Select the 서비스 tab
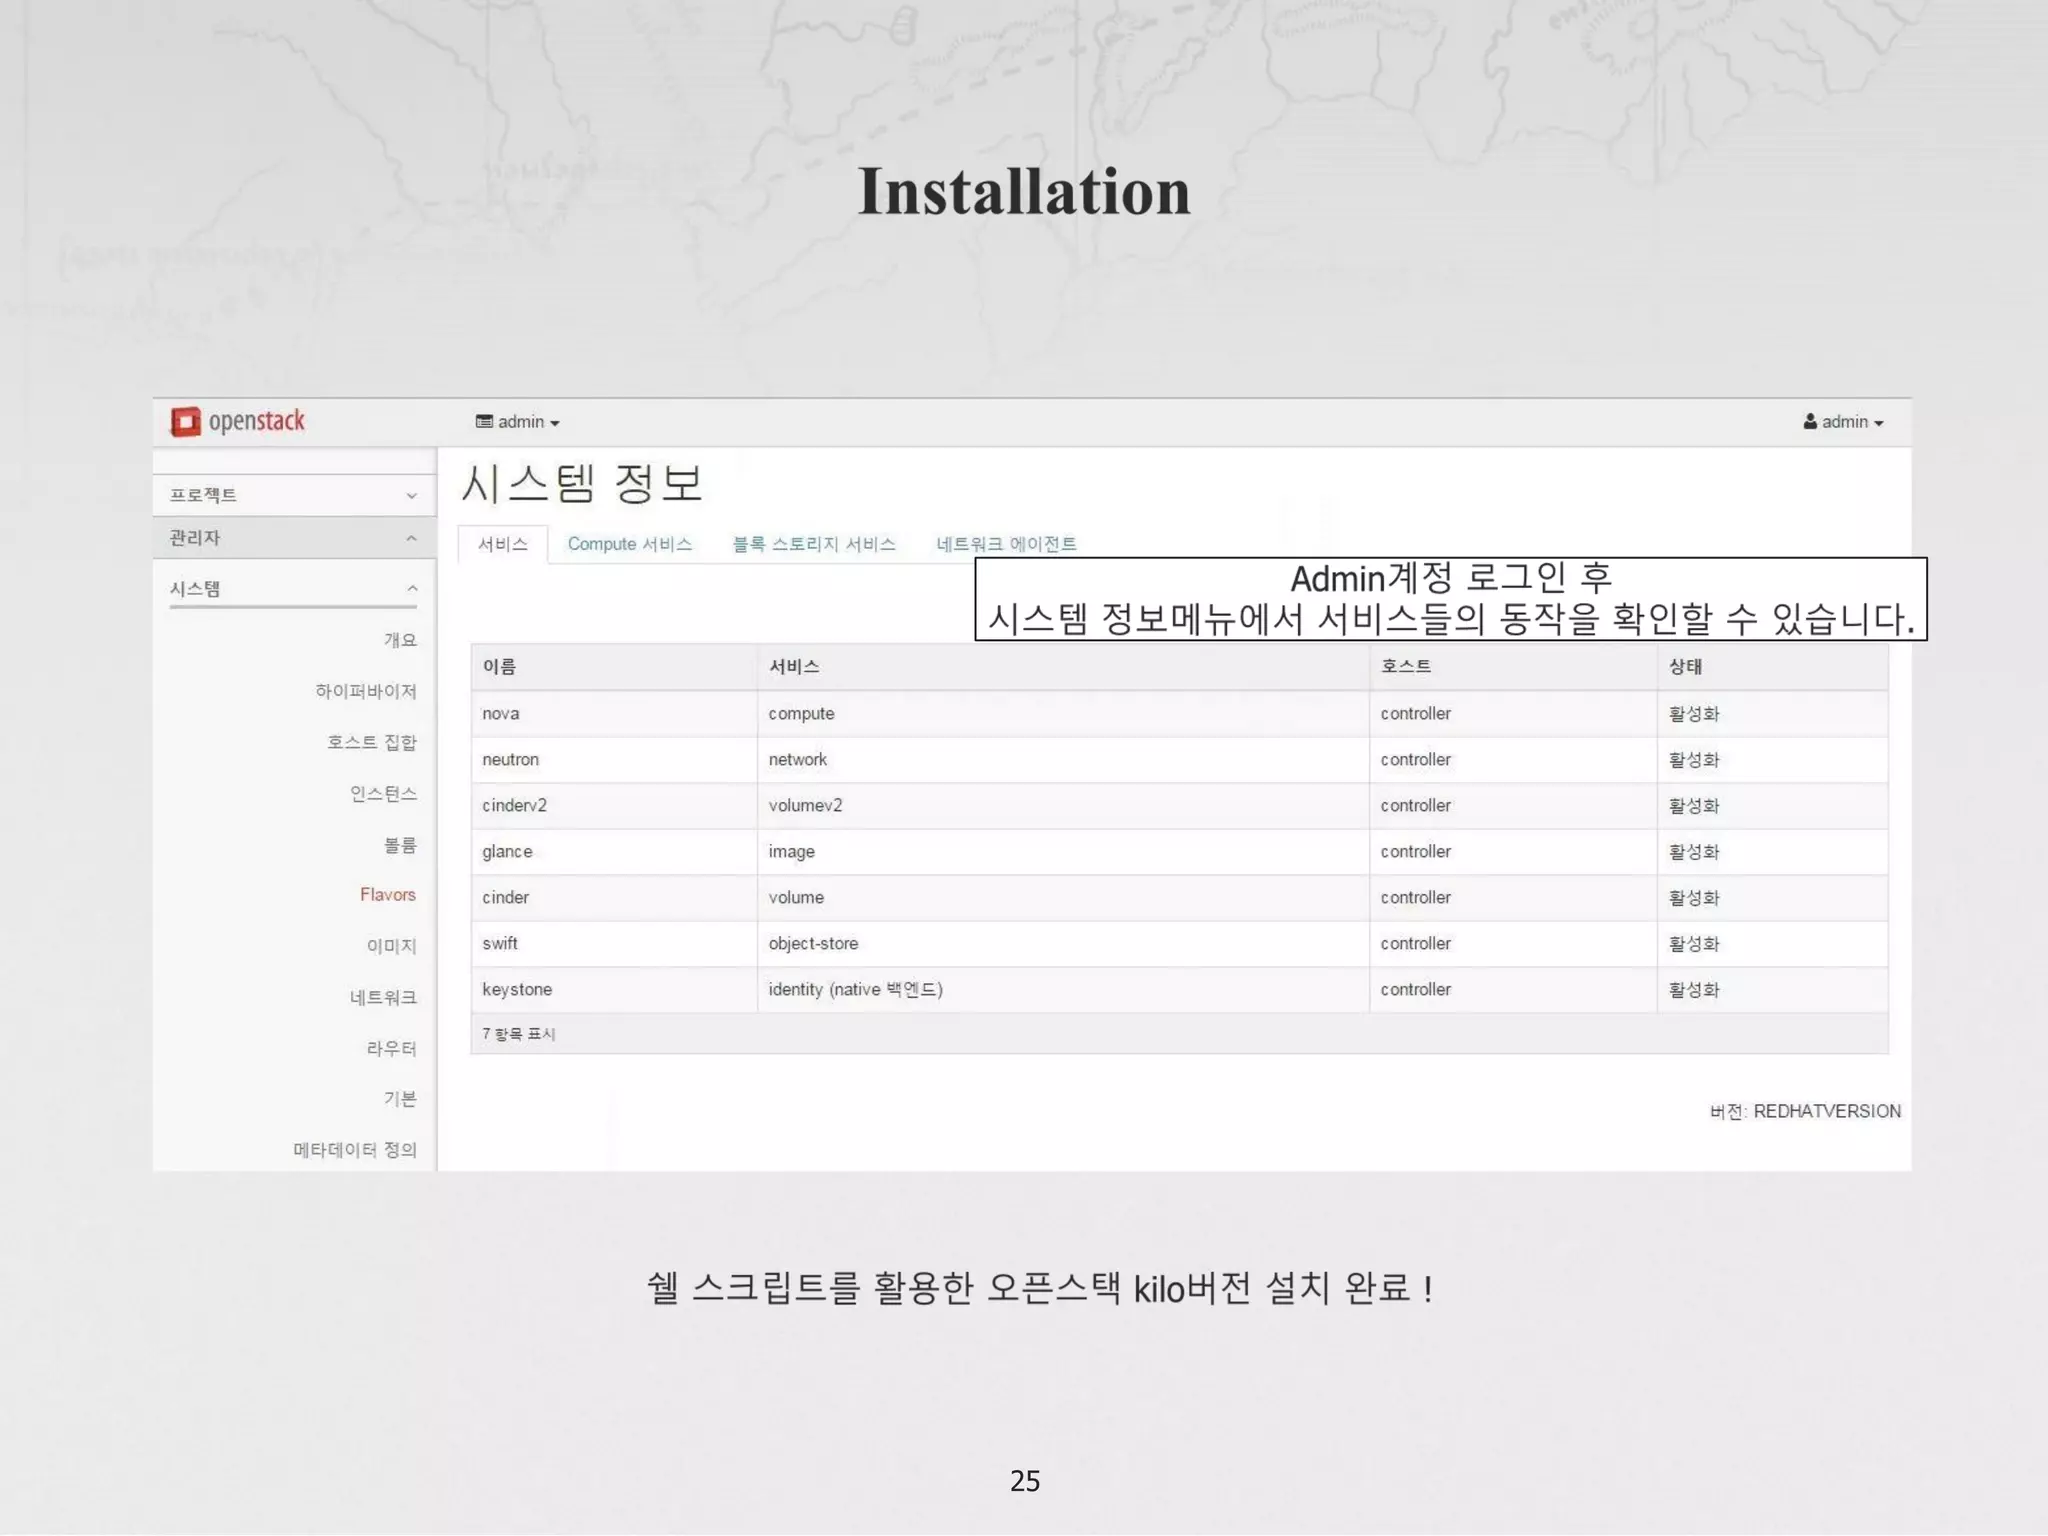This screenshot has width=2048, height=1536. point(502,544)
